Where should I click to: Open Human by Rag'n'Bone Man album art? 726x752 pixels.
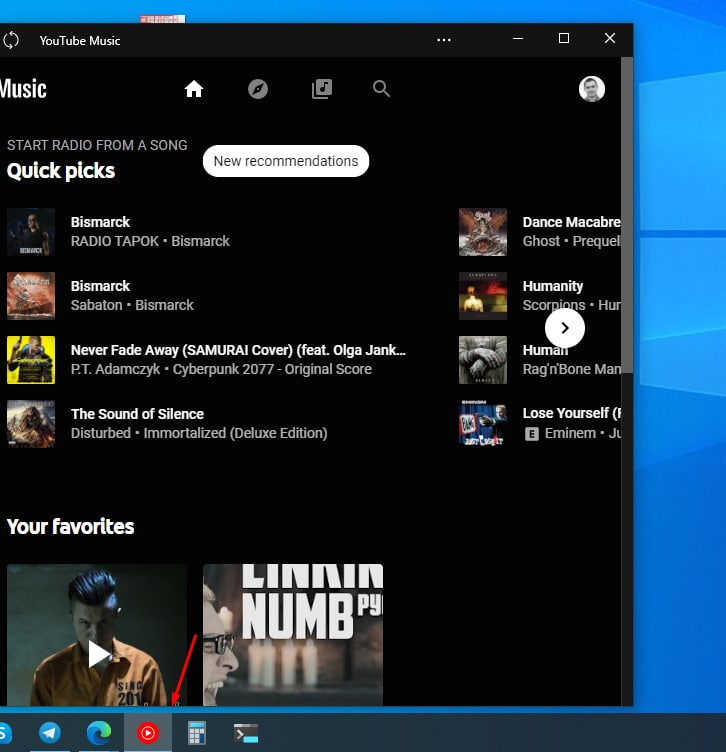point(483,360)
